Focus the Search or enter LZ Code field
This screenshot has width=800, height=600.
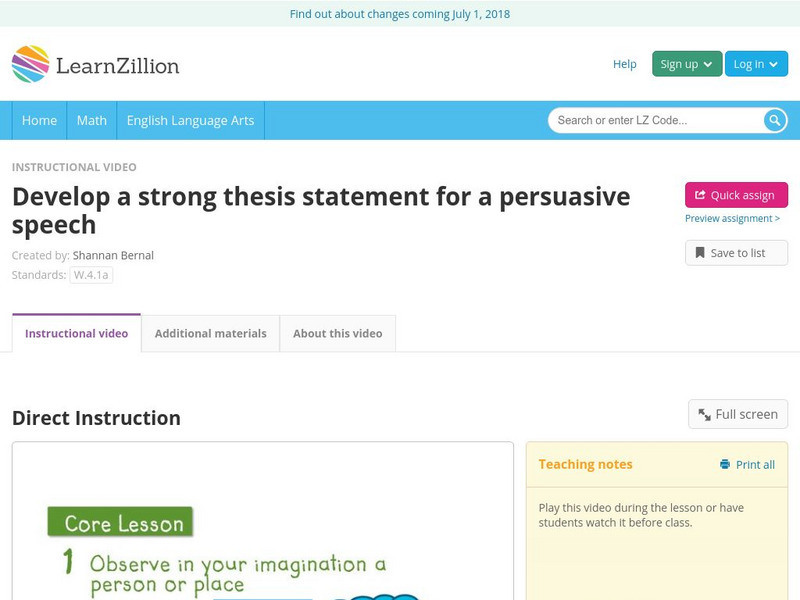[x=655, y=120]
